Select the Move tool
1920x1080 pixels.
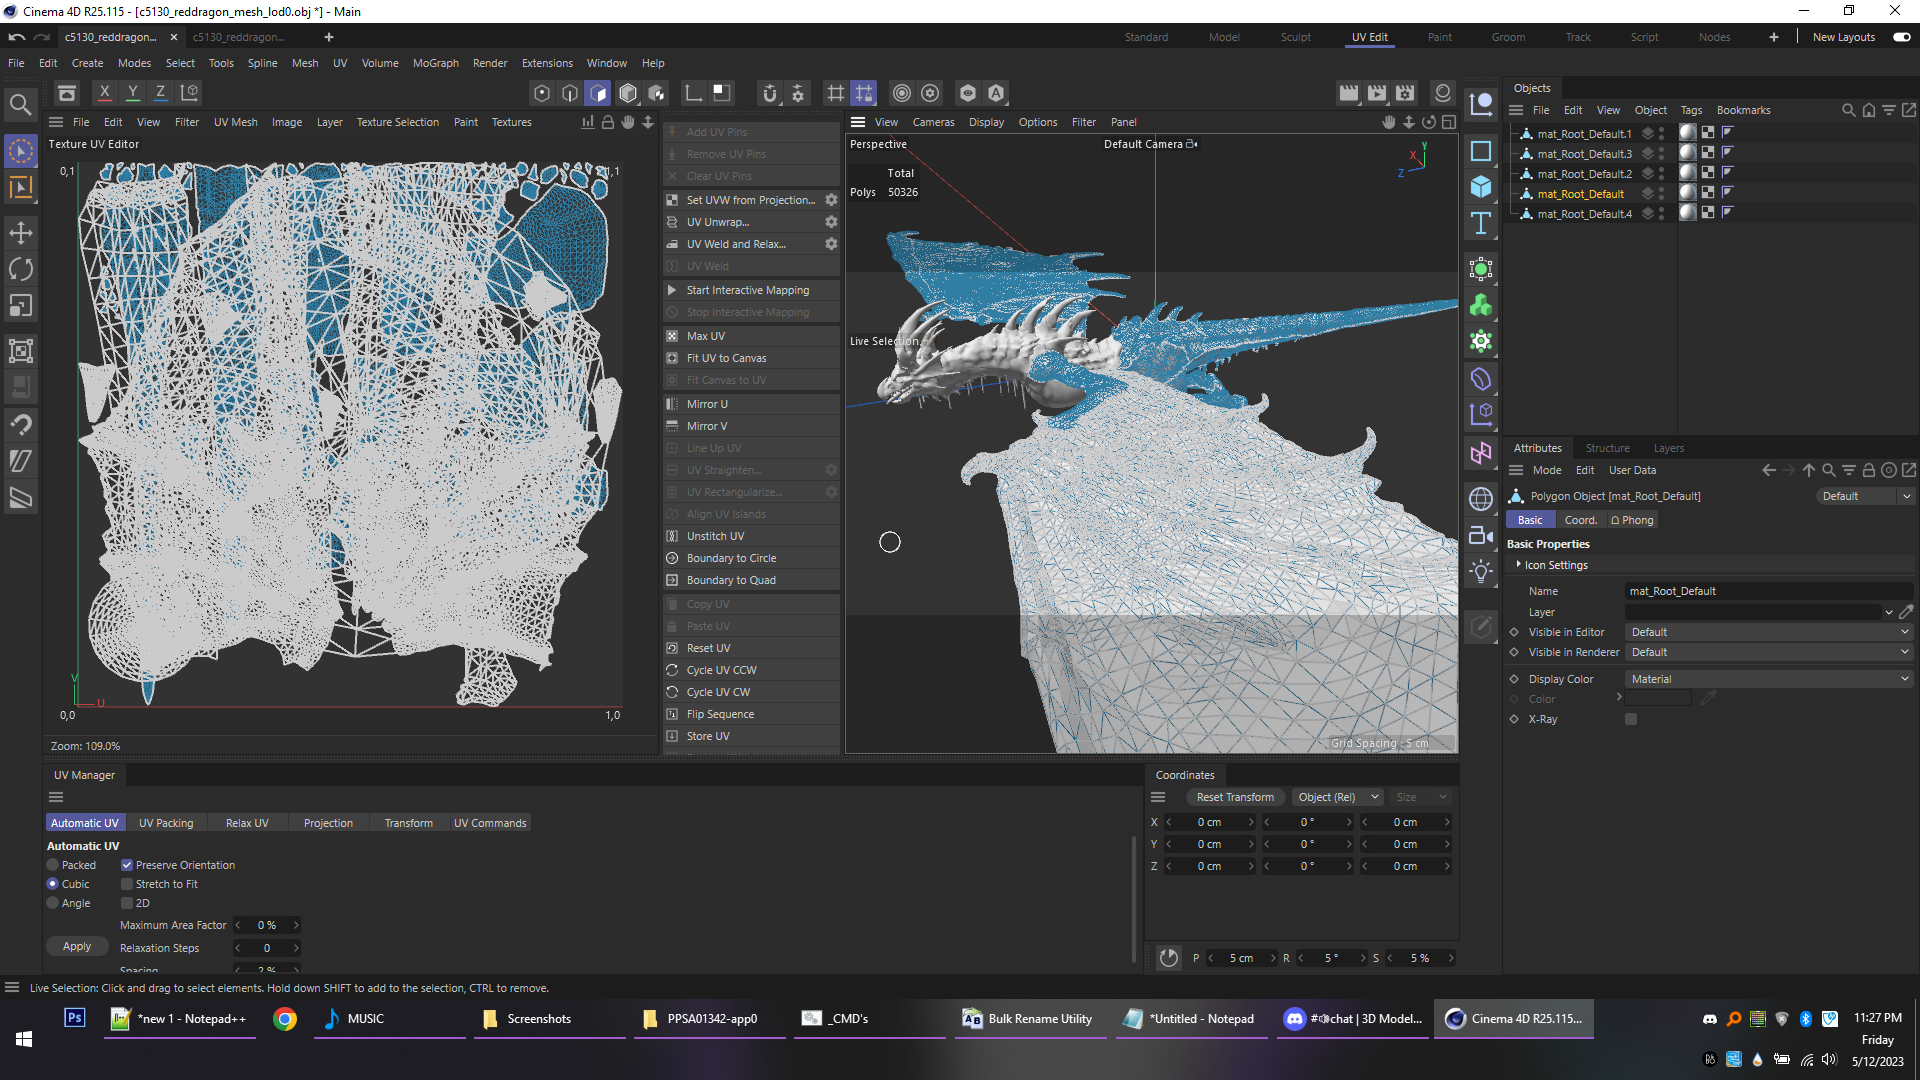point(20,233)
